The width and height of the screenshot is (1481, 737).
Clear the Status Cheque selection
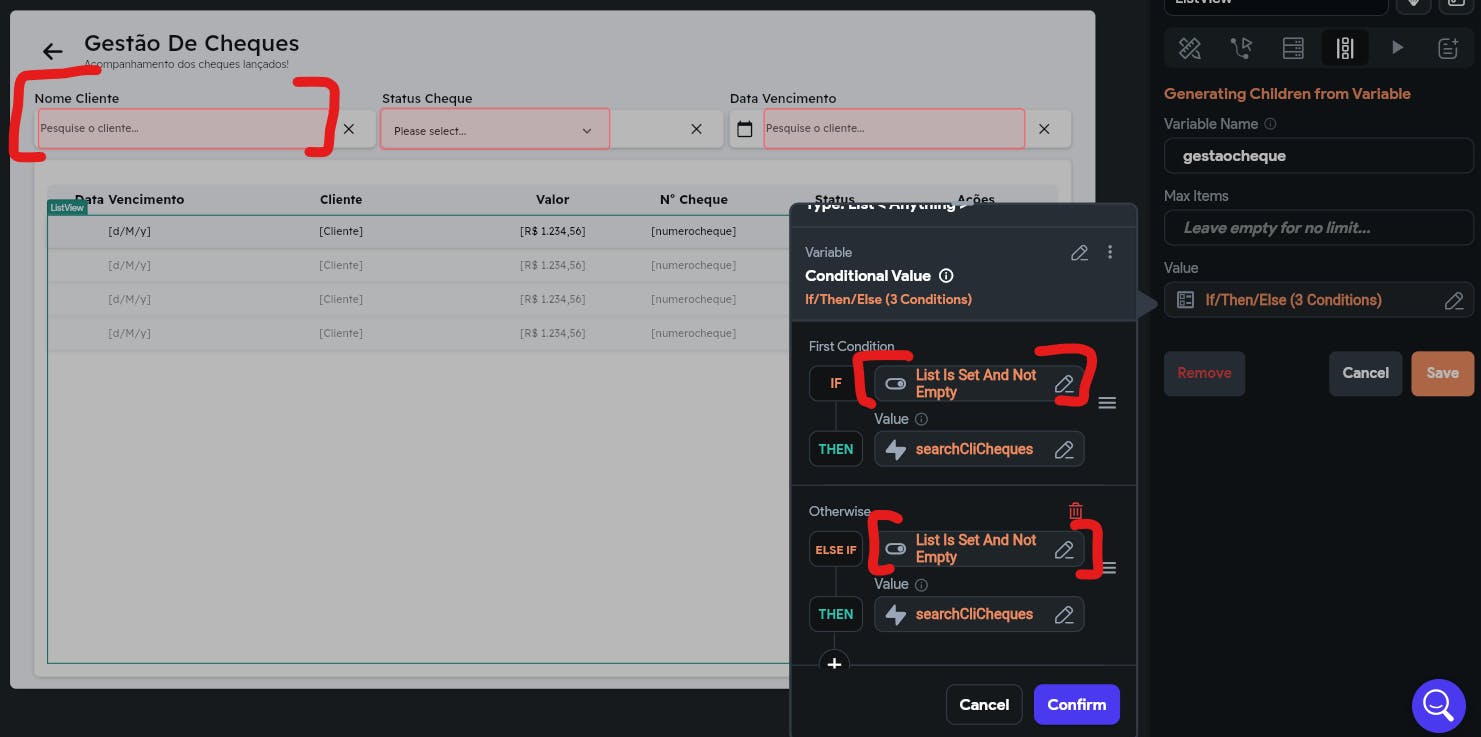point(696,129)
